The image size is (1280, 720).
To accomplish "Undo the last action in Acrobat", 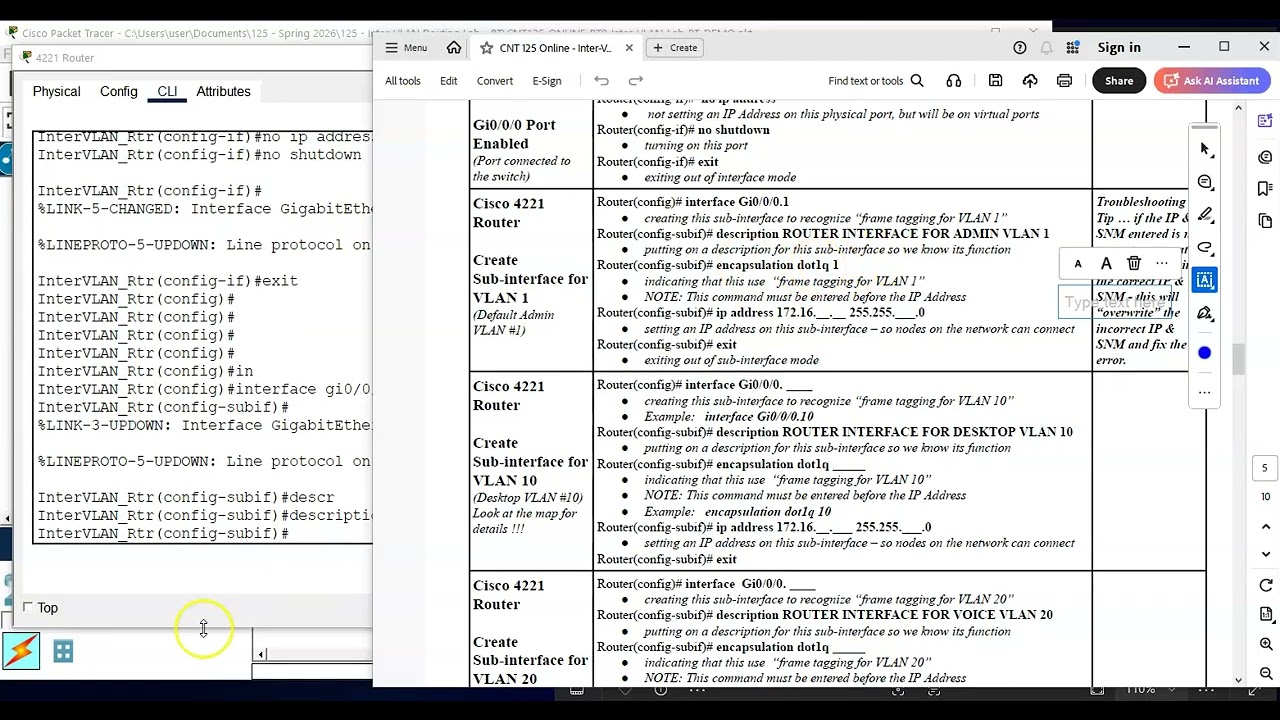I will (x=601, y=81).
